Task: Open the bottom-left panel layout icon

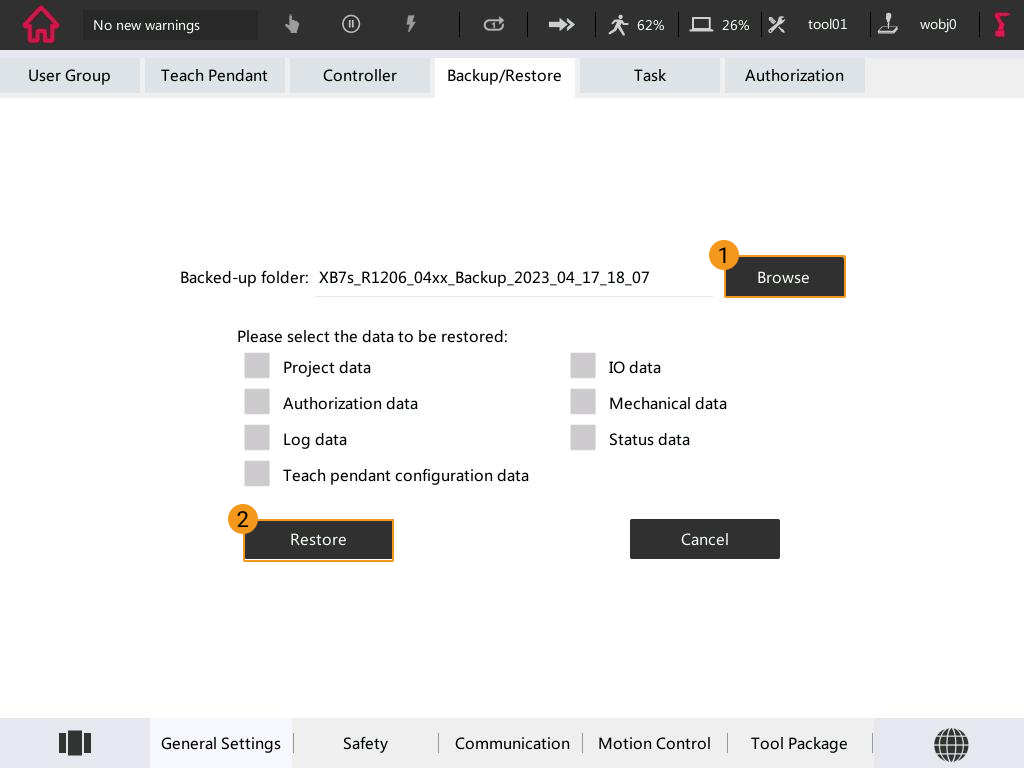Action: 75,743
